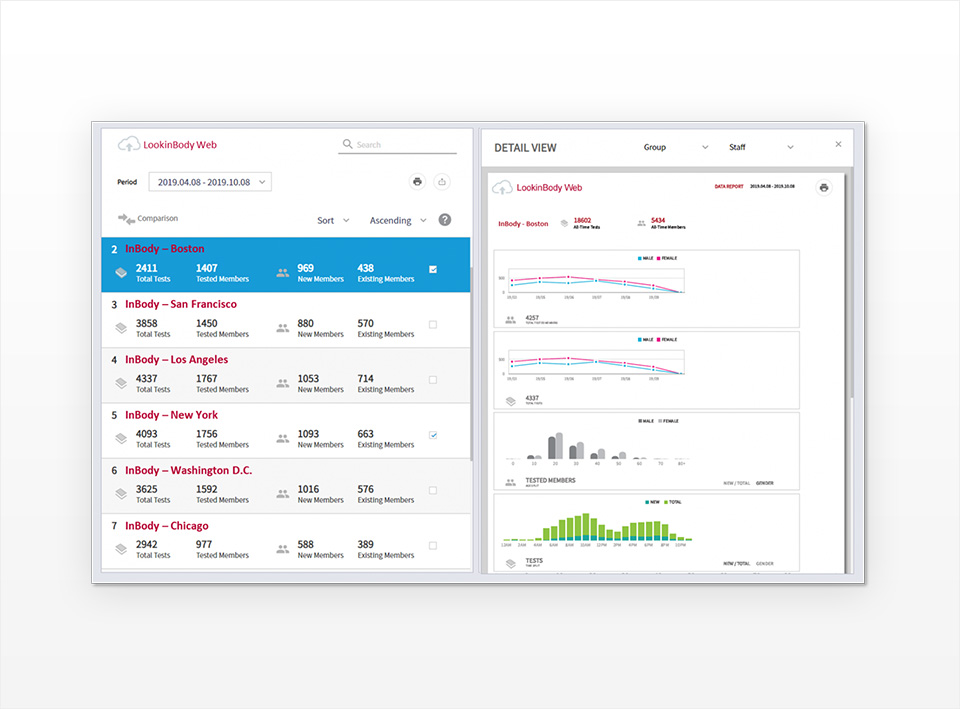The image size is (960, 709).
Task: Click the green TOTAL swatch in the Tests chart
Action: pos(666,502)
